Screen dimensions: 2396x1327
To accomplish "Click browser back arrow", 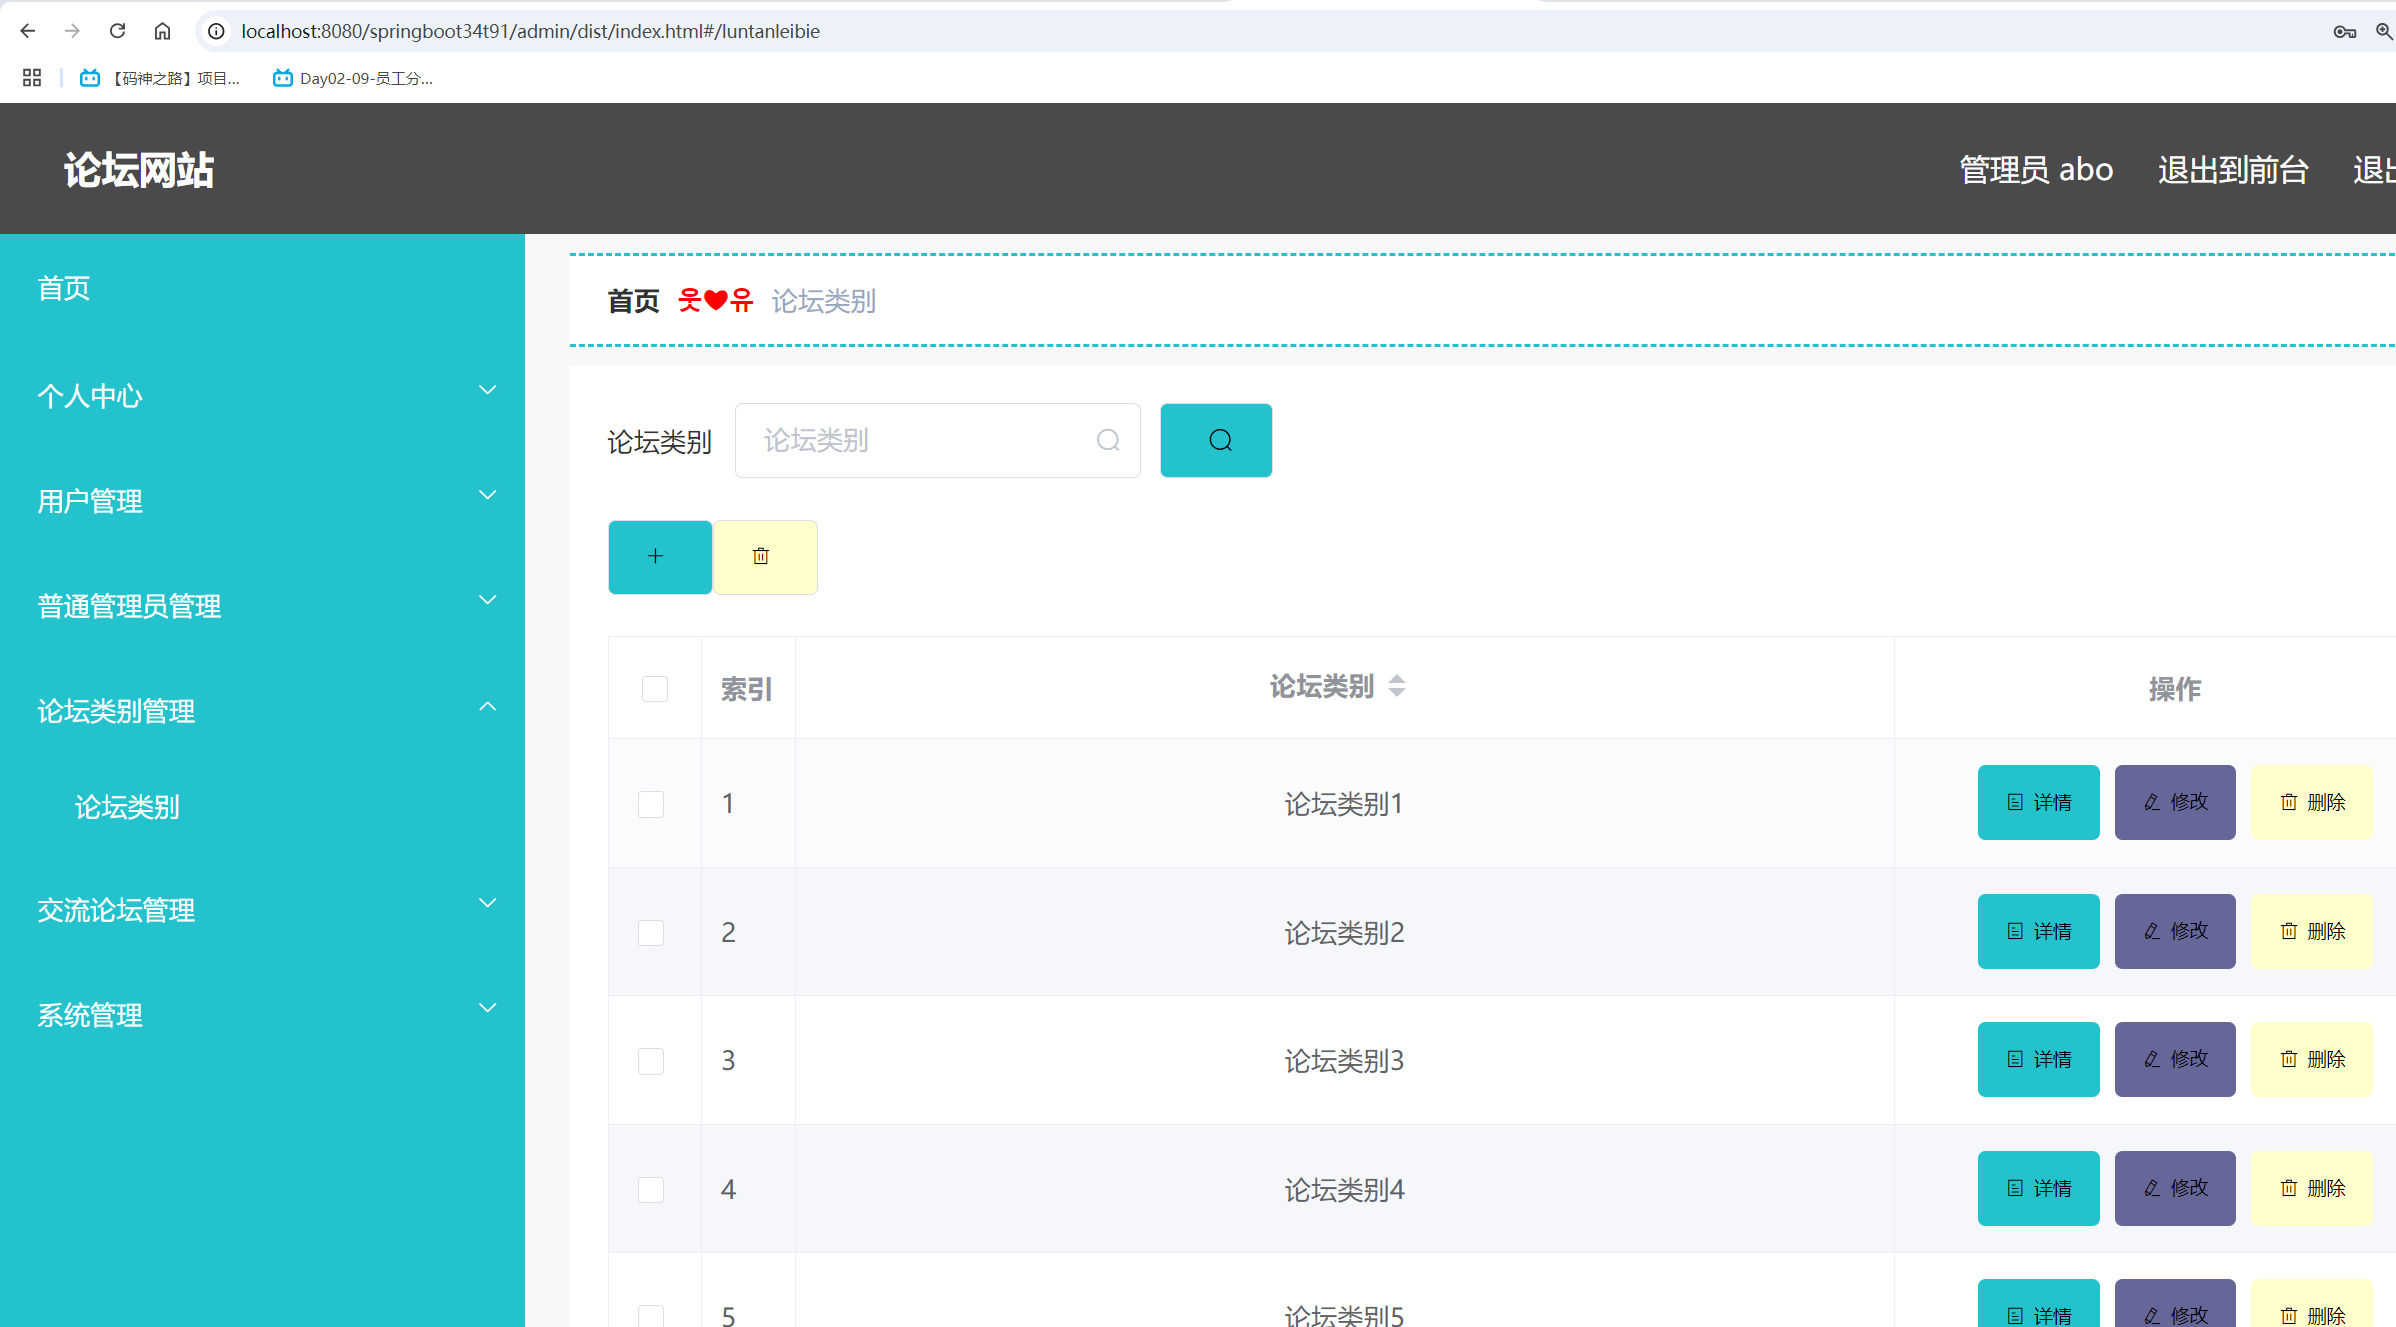I will [28, 31].
